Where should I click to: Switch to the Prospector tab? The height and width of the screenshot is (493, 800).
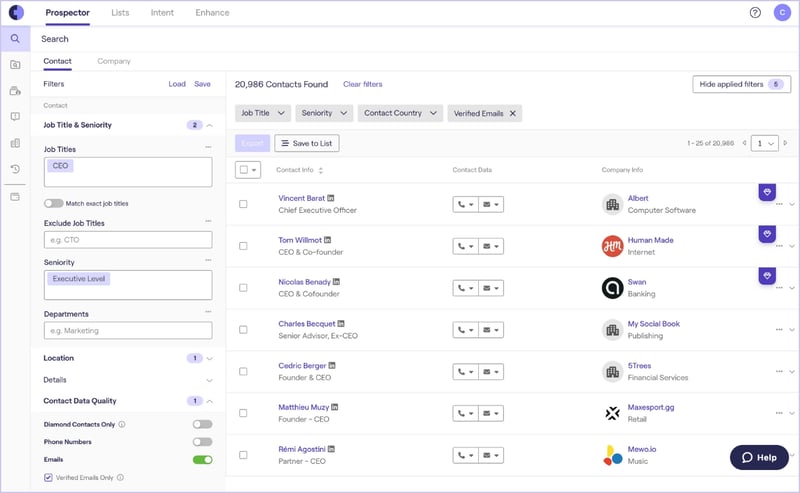tap(67, 13)
